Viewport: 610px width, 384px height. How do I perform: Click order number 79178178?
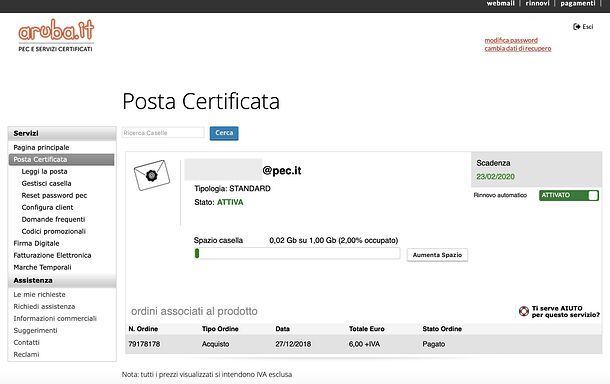pos(144,344)
